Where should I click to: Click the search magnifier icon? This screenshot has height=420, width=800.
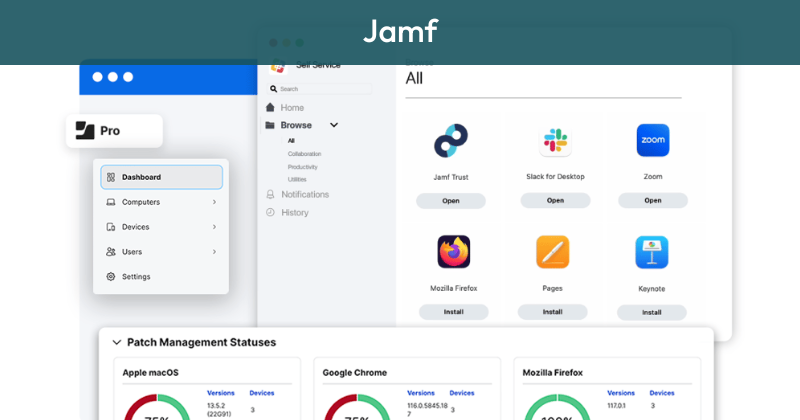tap(273, 89)
